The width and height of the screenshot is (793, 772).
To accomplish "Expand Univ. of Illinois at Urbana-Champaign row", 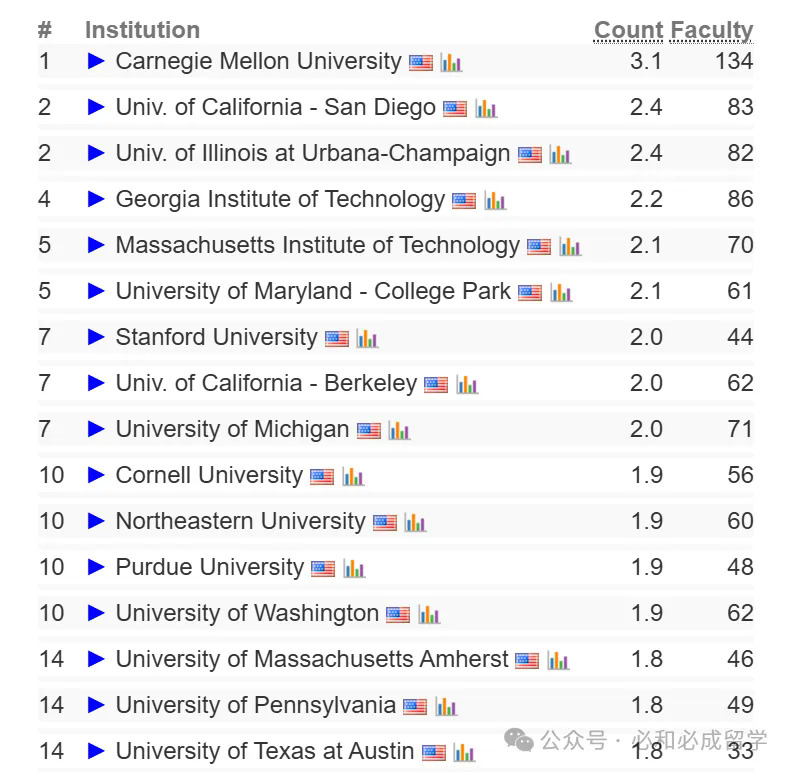I will (96, 153).
